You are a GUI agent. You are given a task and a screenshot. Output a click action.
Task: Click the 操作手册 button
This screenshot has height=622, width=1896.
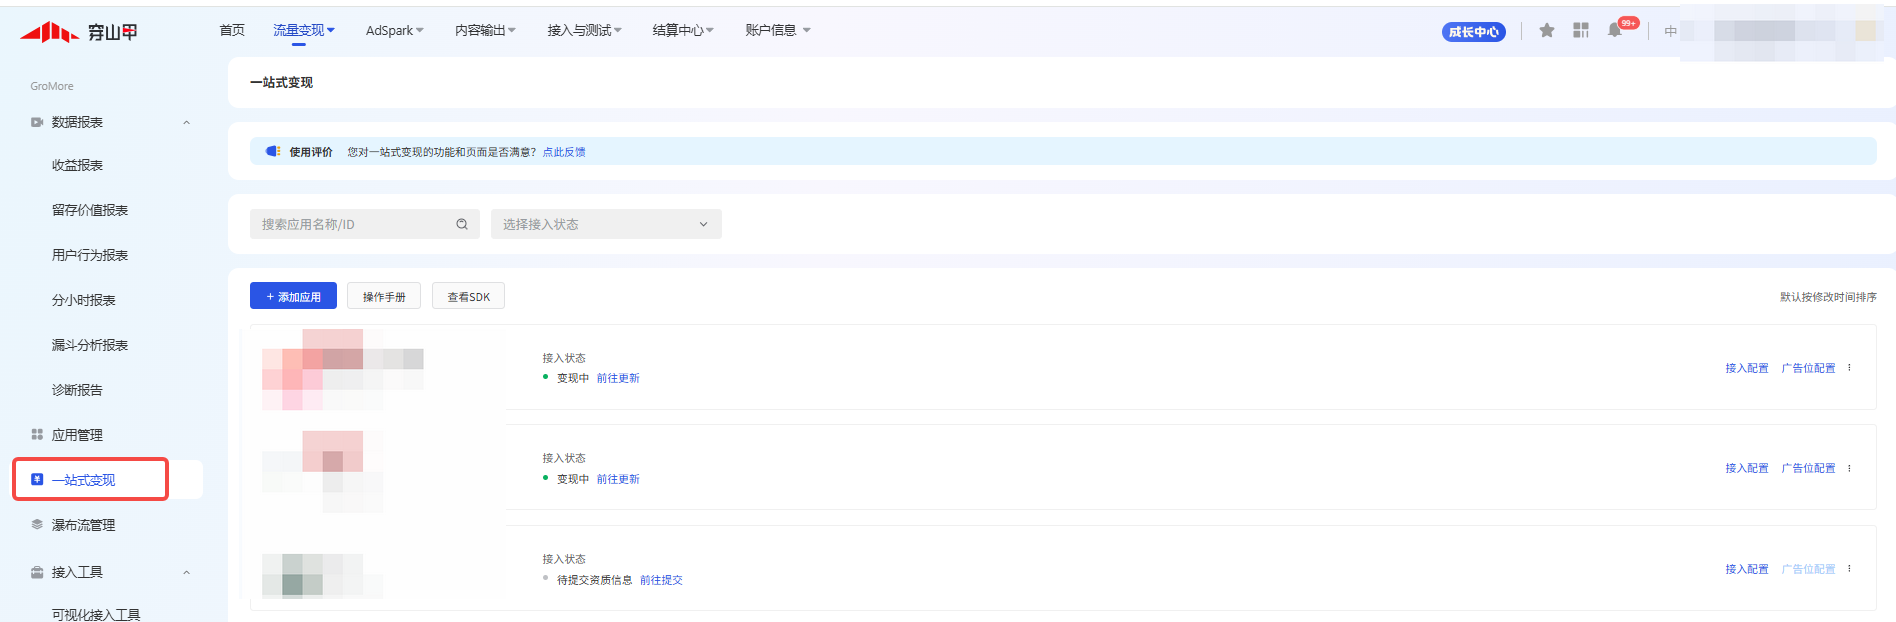[384, 297]
